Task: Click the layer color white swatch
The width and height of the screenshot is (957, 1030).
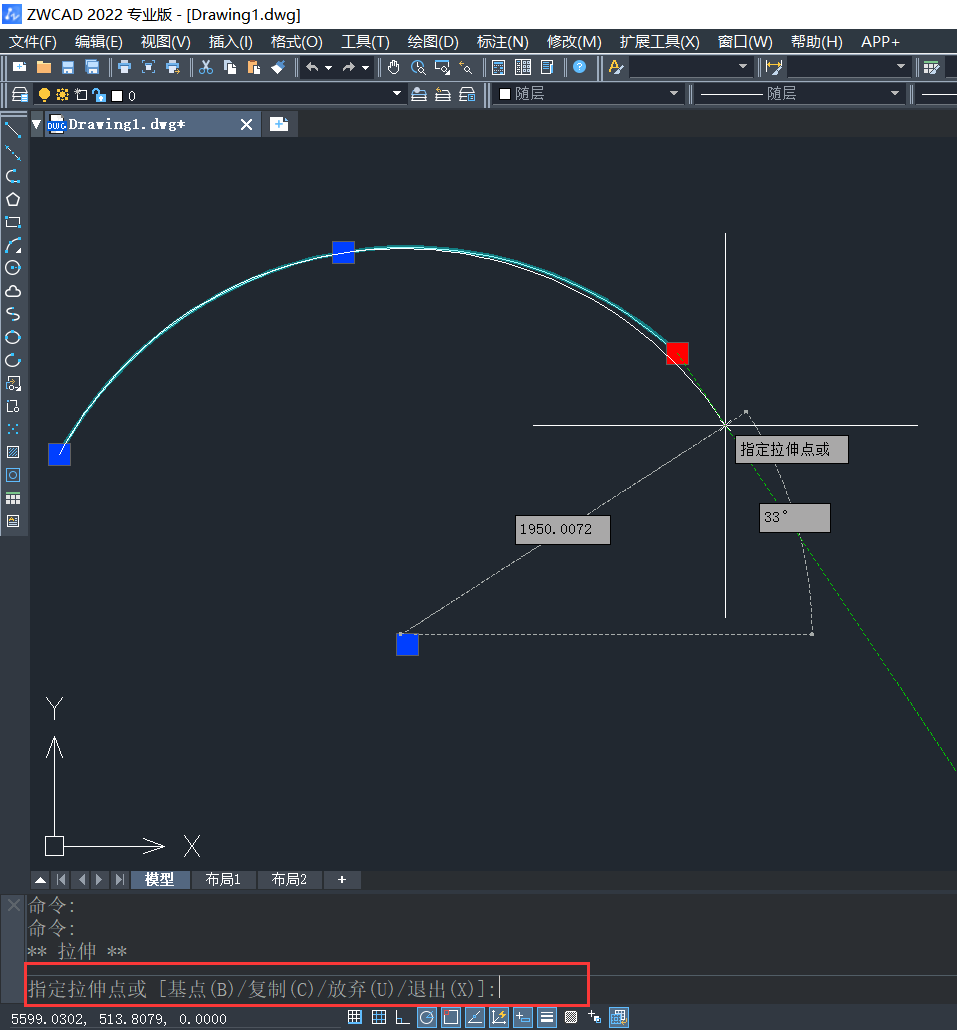Action: pyautogui.click(x=117, y=96)
